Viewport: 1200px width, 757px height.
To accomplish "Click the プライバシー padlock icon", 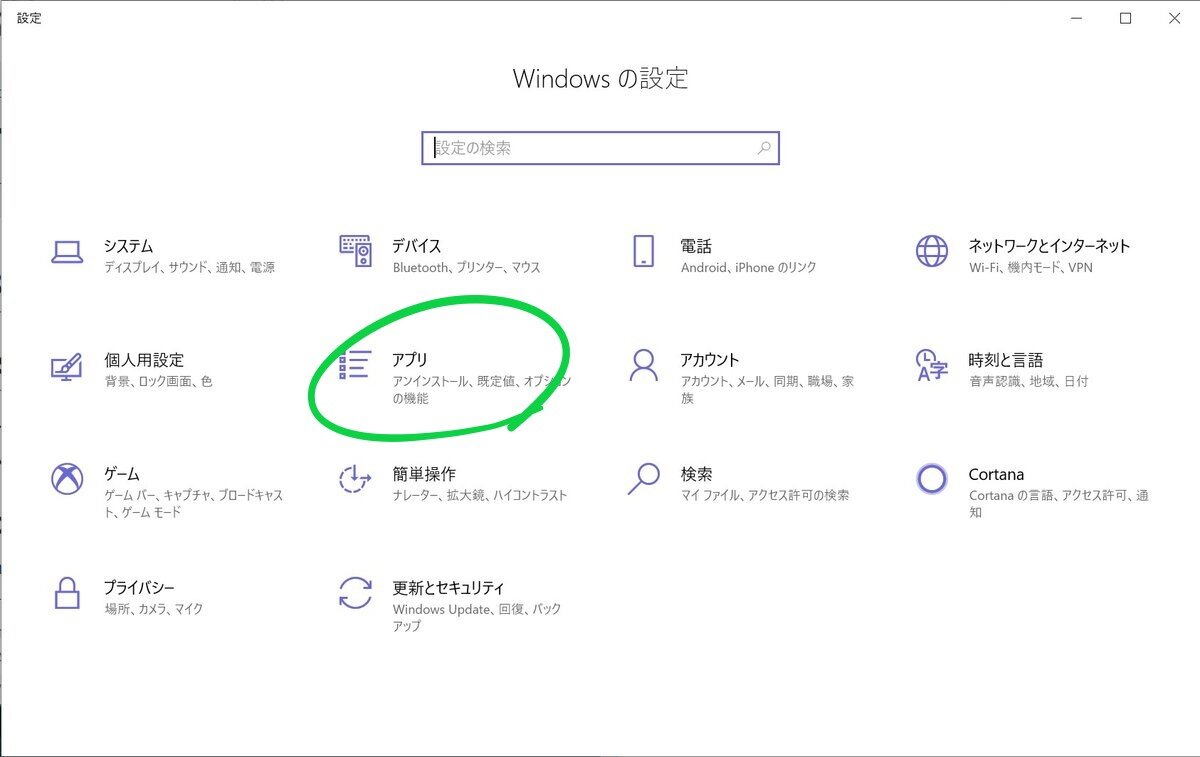I will (67, 594).
